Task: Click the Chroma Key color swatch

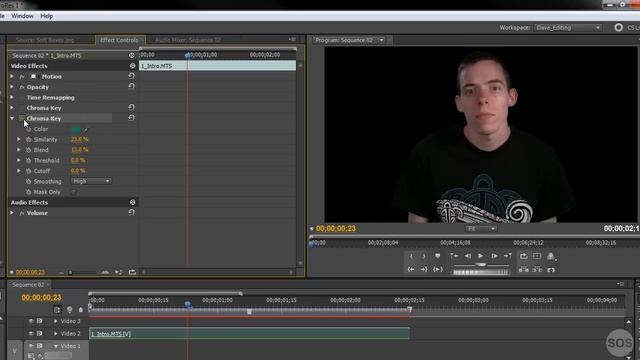Action: (x=76, y=129)
